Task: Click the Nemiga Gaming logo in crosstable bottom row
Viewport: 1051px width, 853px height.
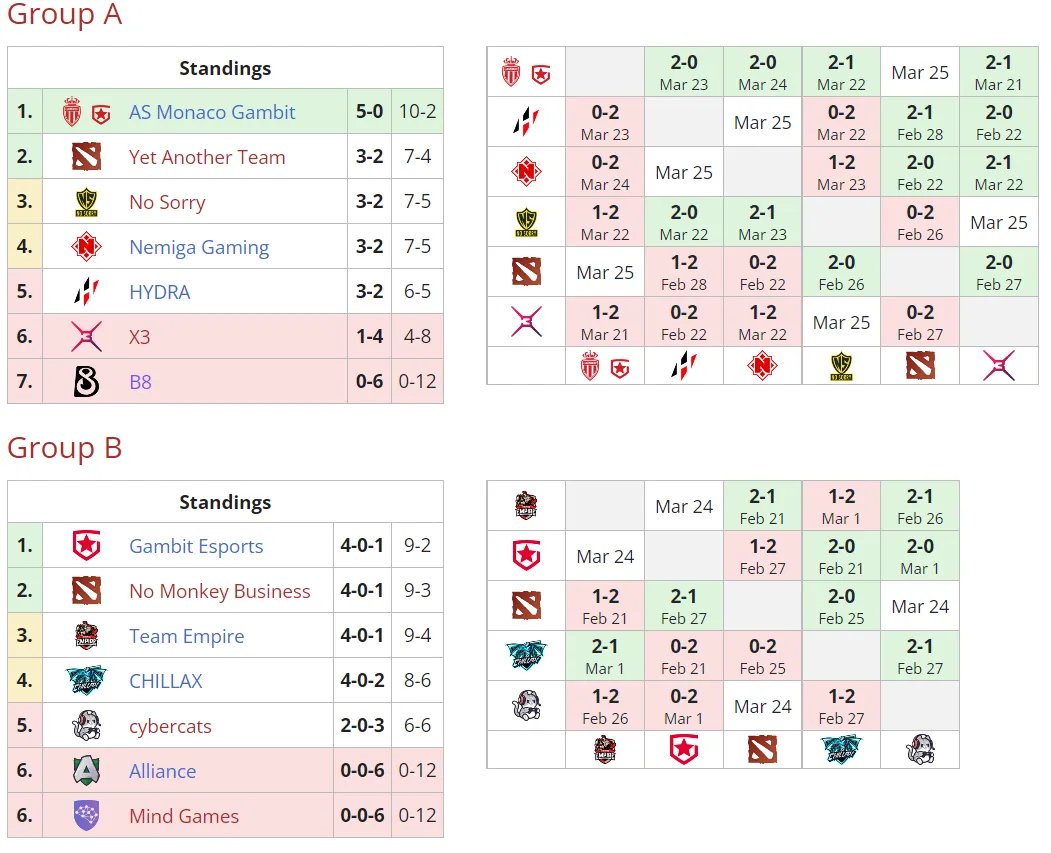Action: 762,366
